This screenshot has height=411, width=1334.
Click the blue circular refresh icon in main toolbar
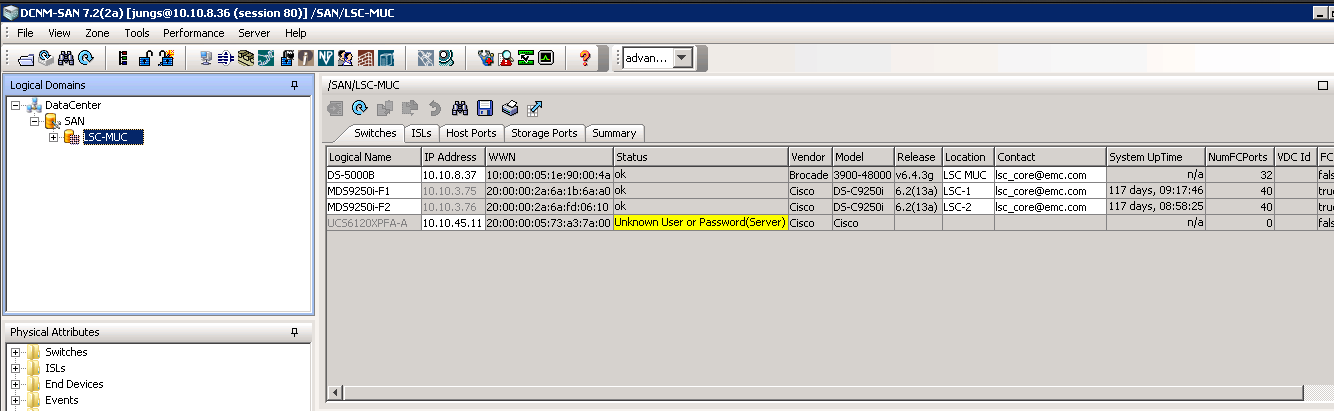pyautogui.click(x=87, y=58)
